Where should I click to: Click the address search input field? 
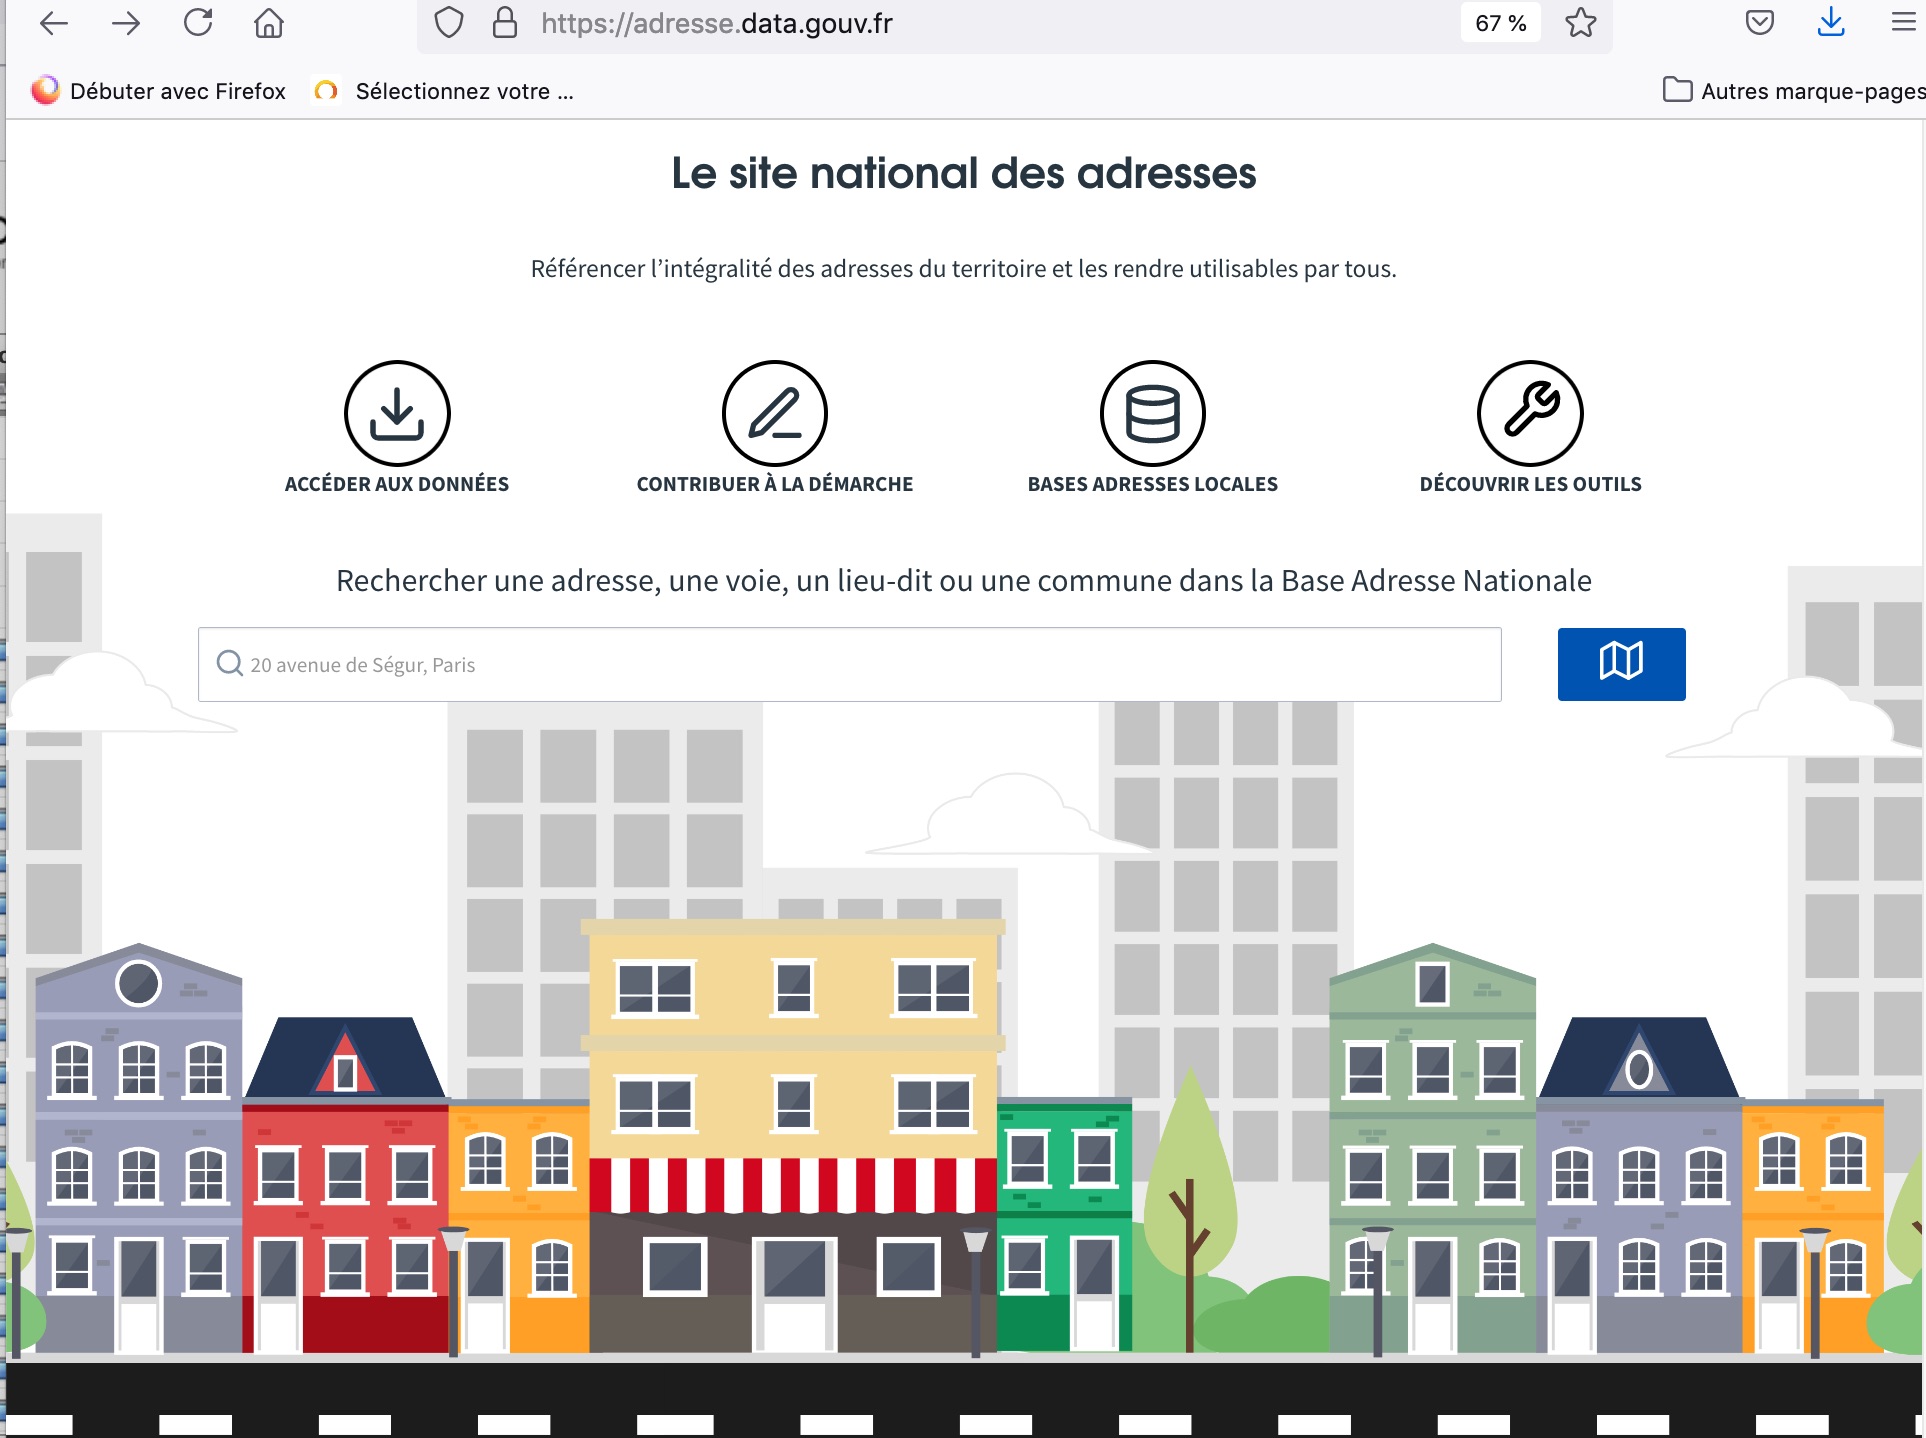click(850, 664)
